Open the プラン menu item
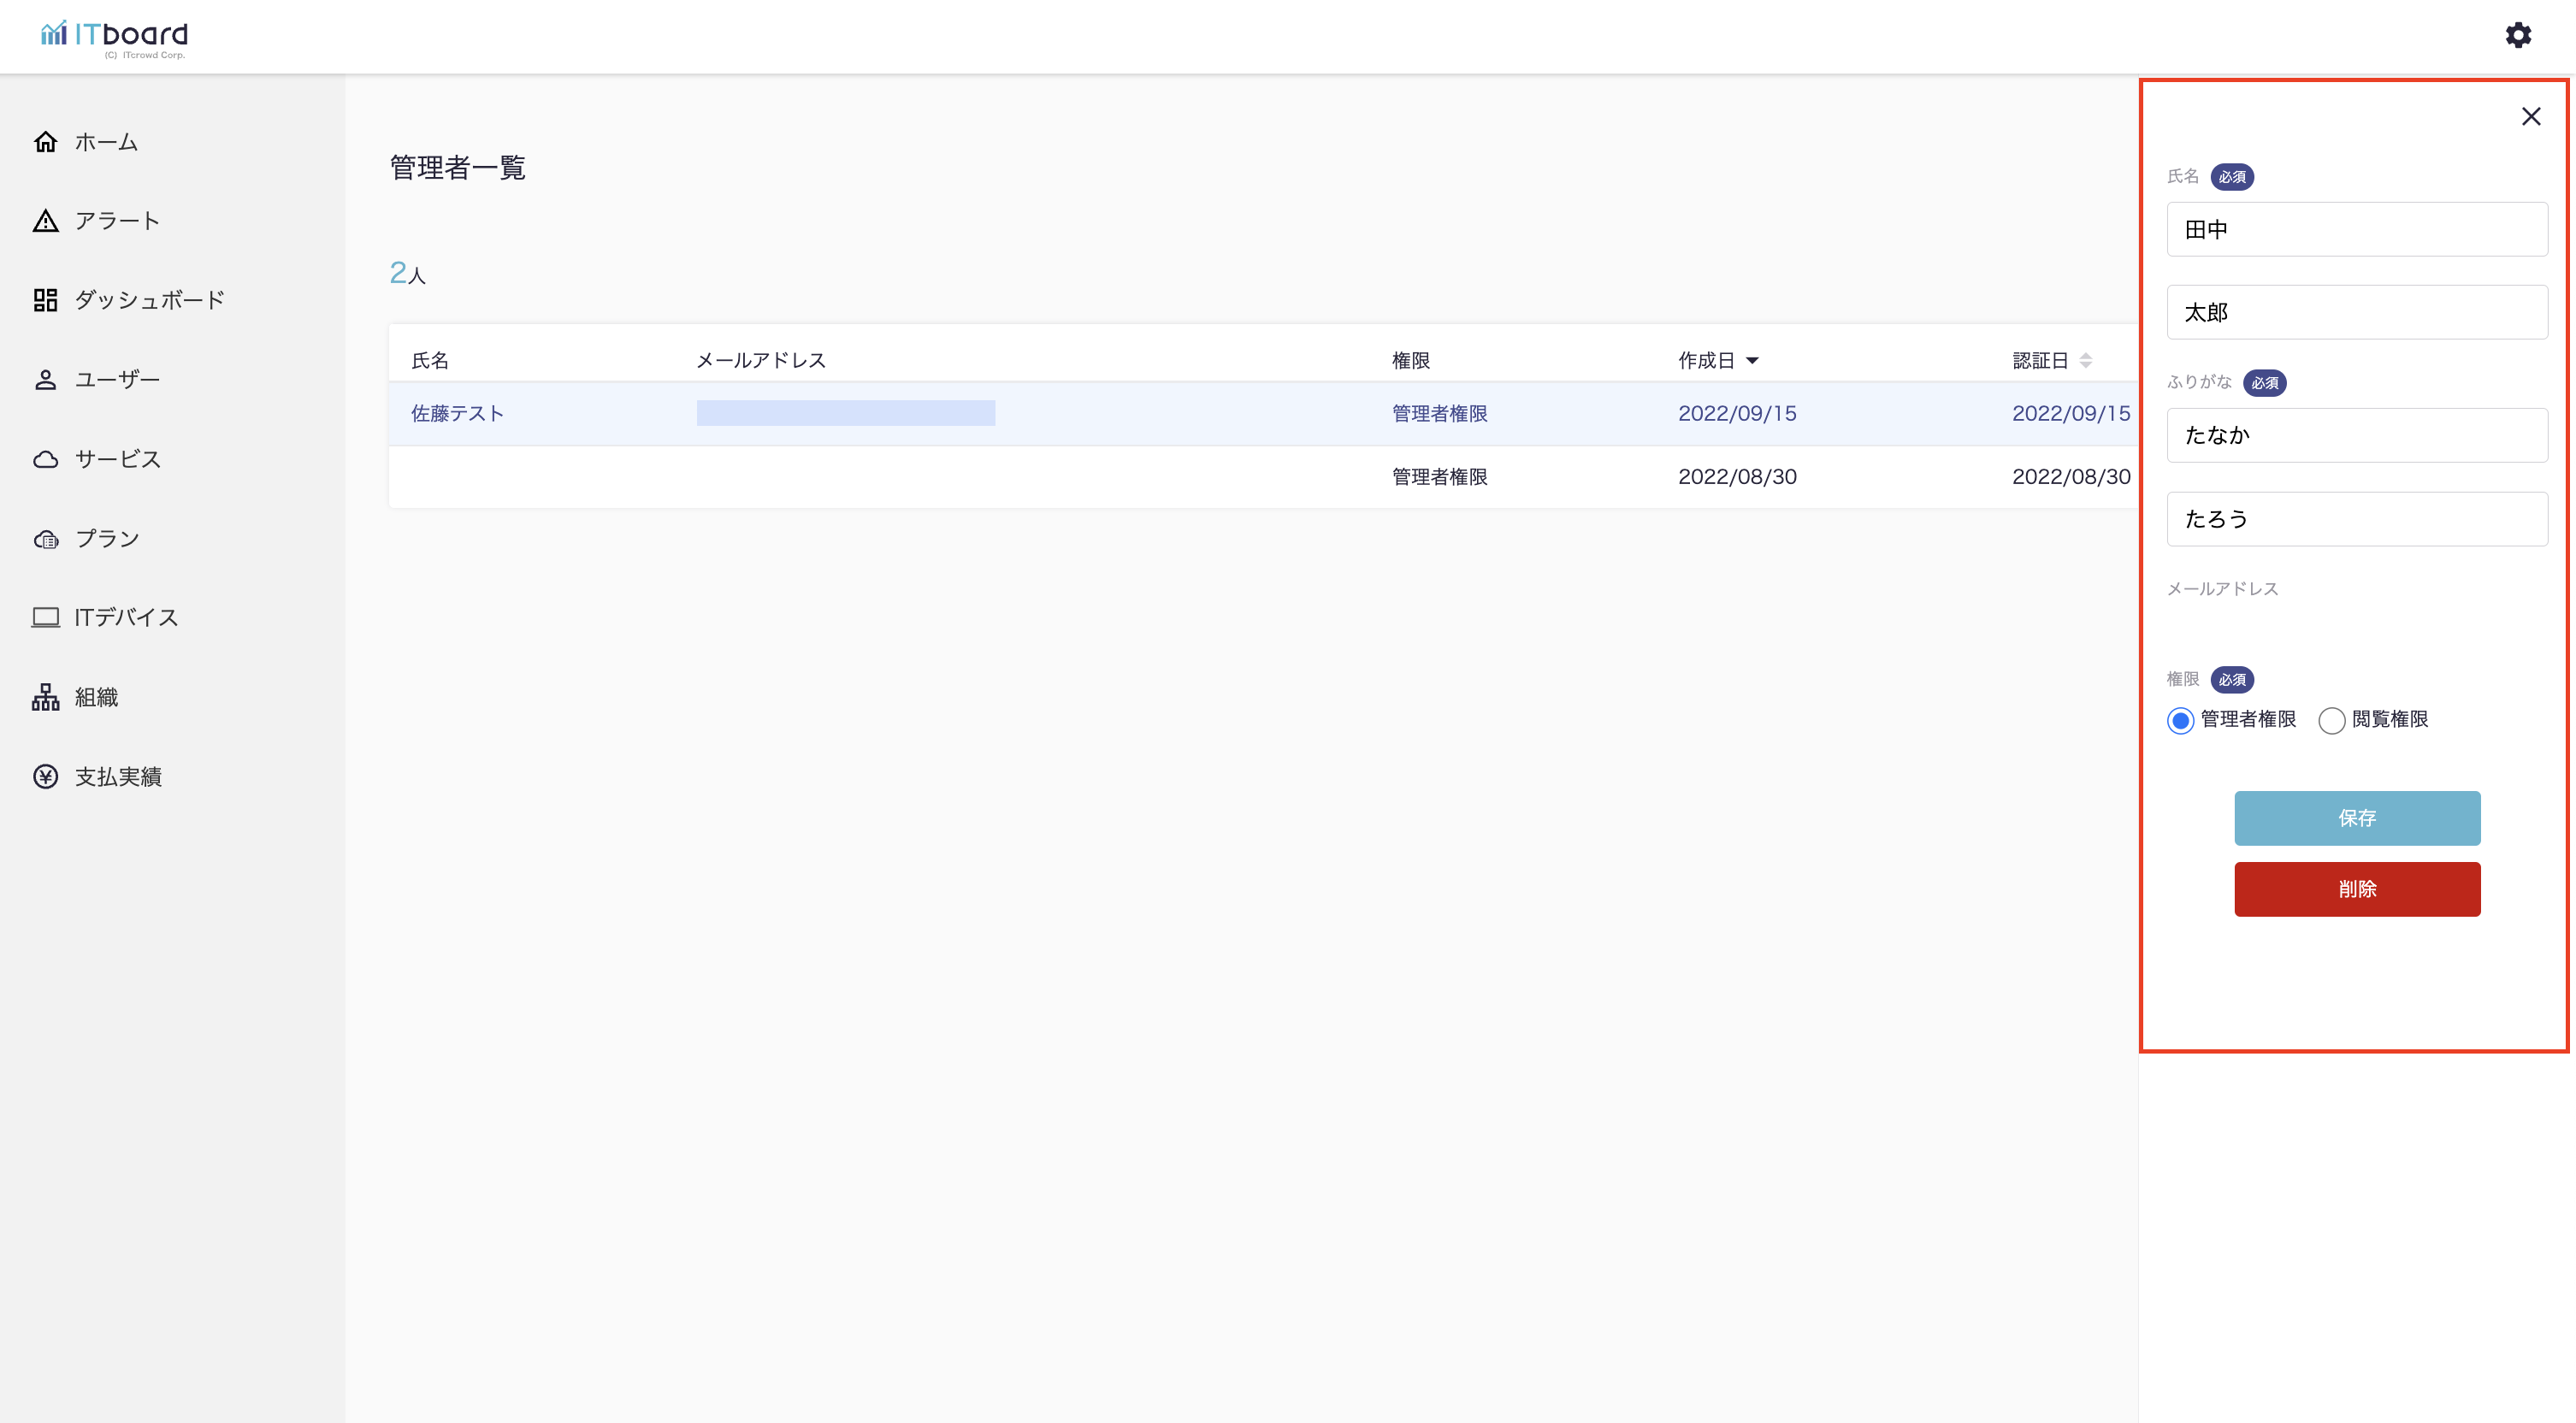Viewport: 2576px width, 1423px height. 107,538
